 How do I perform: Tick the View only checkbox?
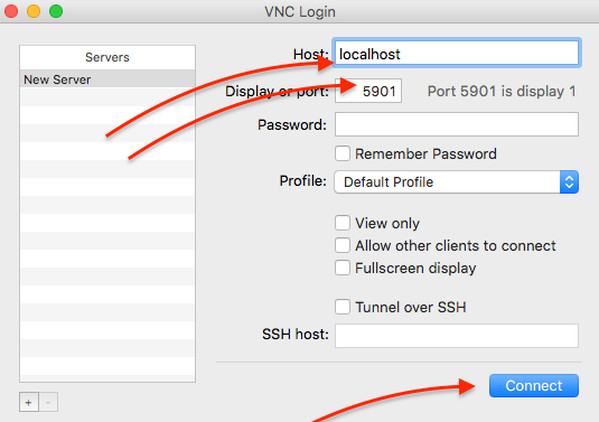(342, 223)
